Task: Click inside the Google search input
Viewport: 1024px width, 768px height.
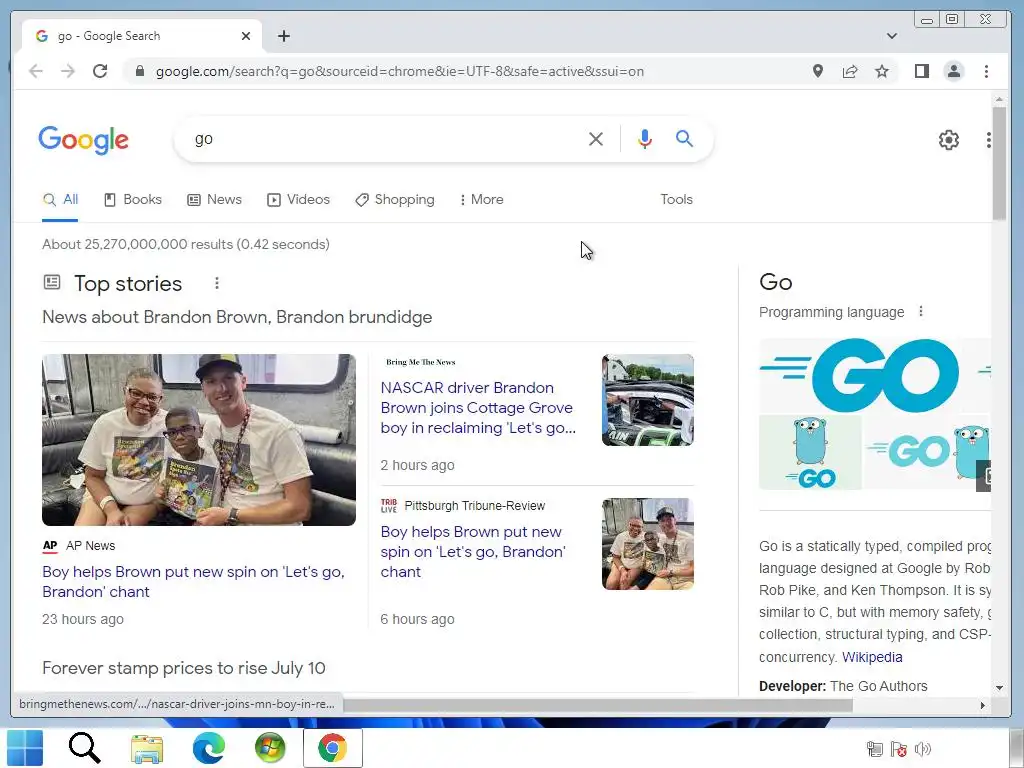Action: point(385,139)
